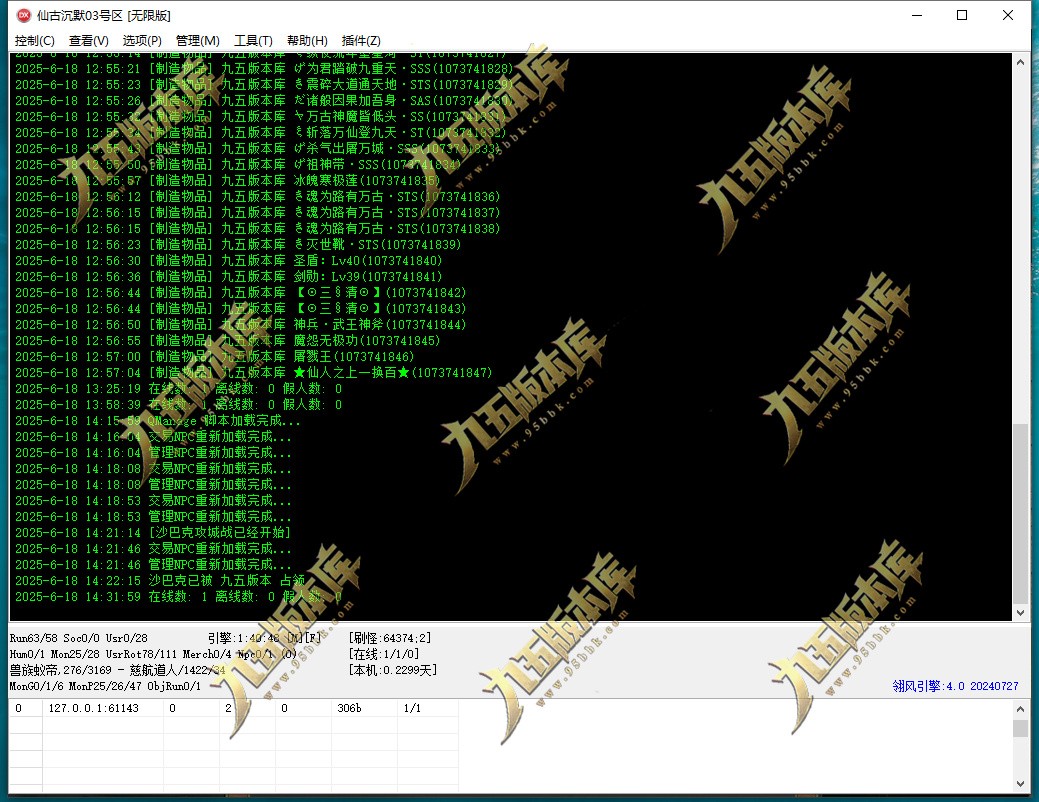The image size is (1039, 802).
Task: Open the 选项(P) menu
Action: (x=142, y=40)
